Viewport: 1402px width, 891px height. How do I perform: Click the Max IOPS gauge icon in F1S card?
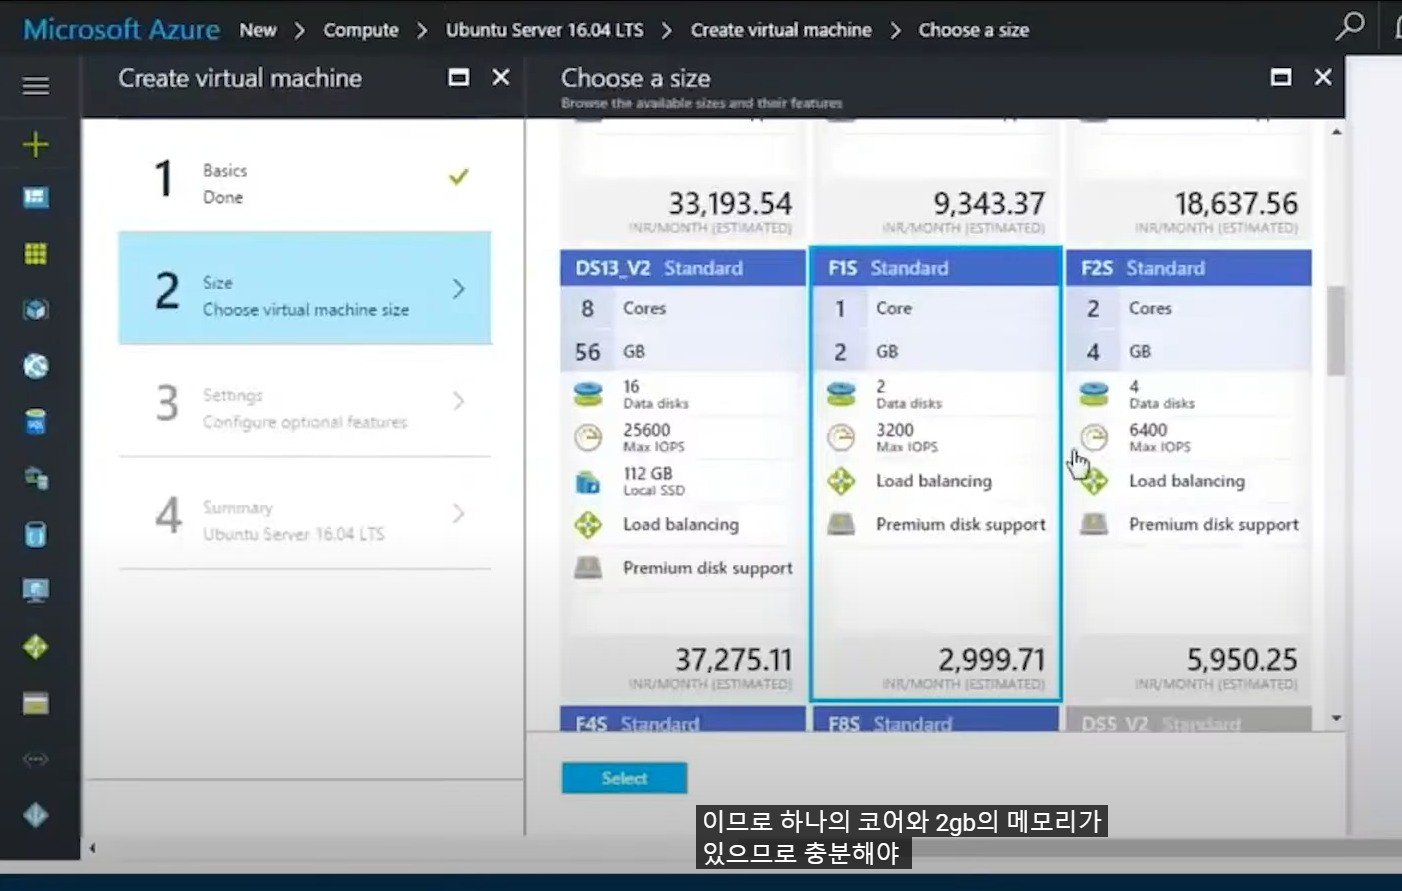point(841,437)
